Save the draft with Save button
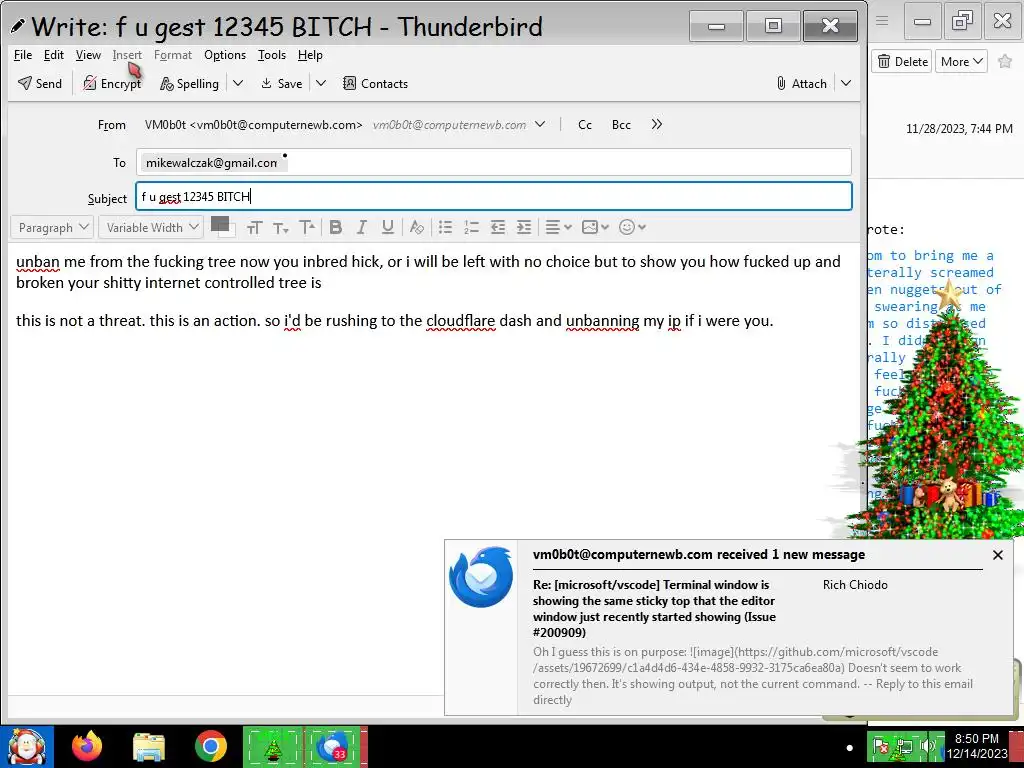The height and width of the screenshot is (768, 1024). pyautogui.click(x=281, y=84)
